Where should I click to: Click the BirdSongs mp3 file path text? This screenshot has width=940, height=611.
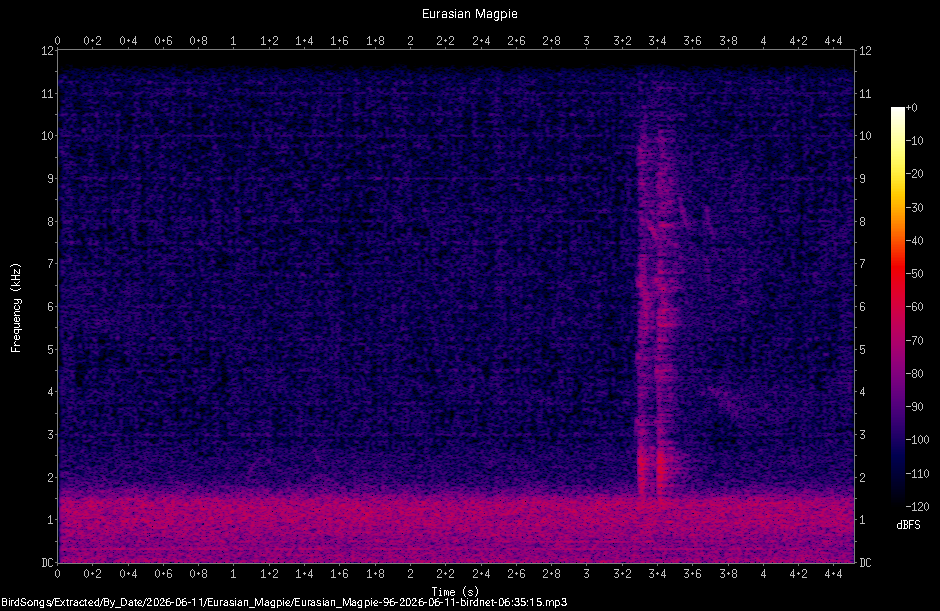284,602
